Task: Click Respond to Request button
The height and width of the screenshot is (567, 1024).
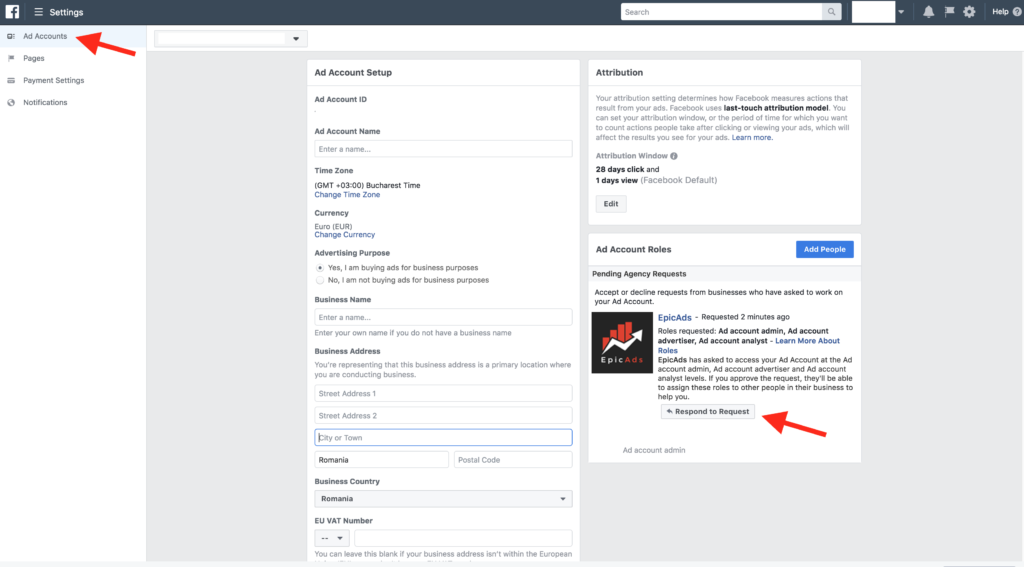Action: coord(707,411)
